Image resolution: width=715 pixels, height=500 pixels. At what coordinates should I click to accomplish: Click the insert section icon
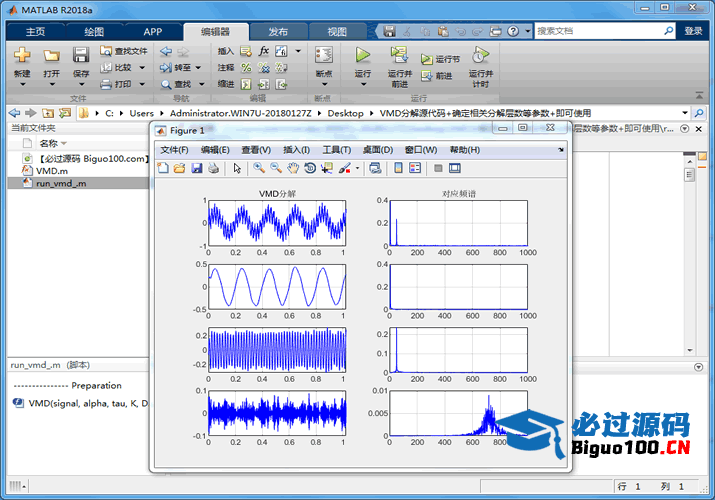pyautogui.click(x=246, y=51)
